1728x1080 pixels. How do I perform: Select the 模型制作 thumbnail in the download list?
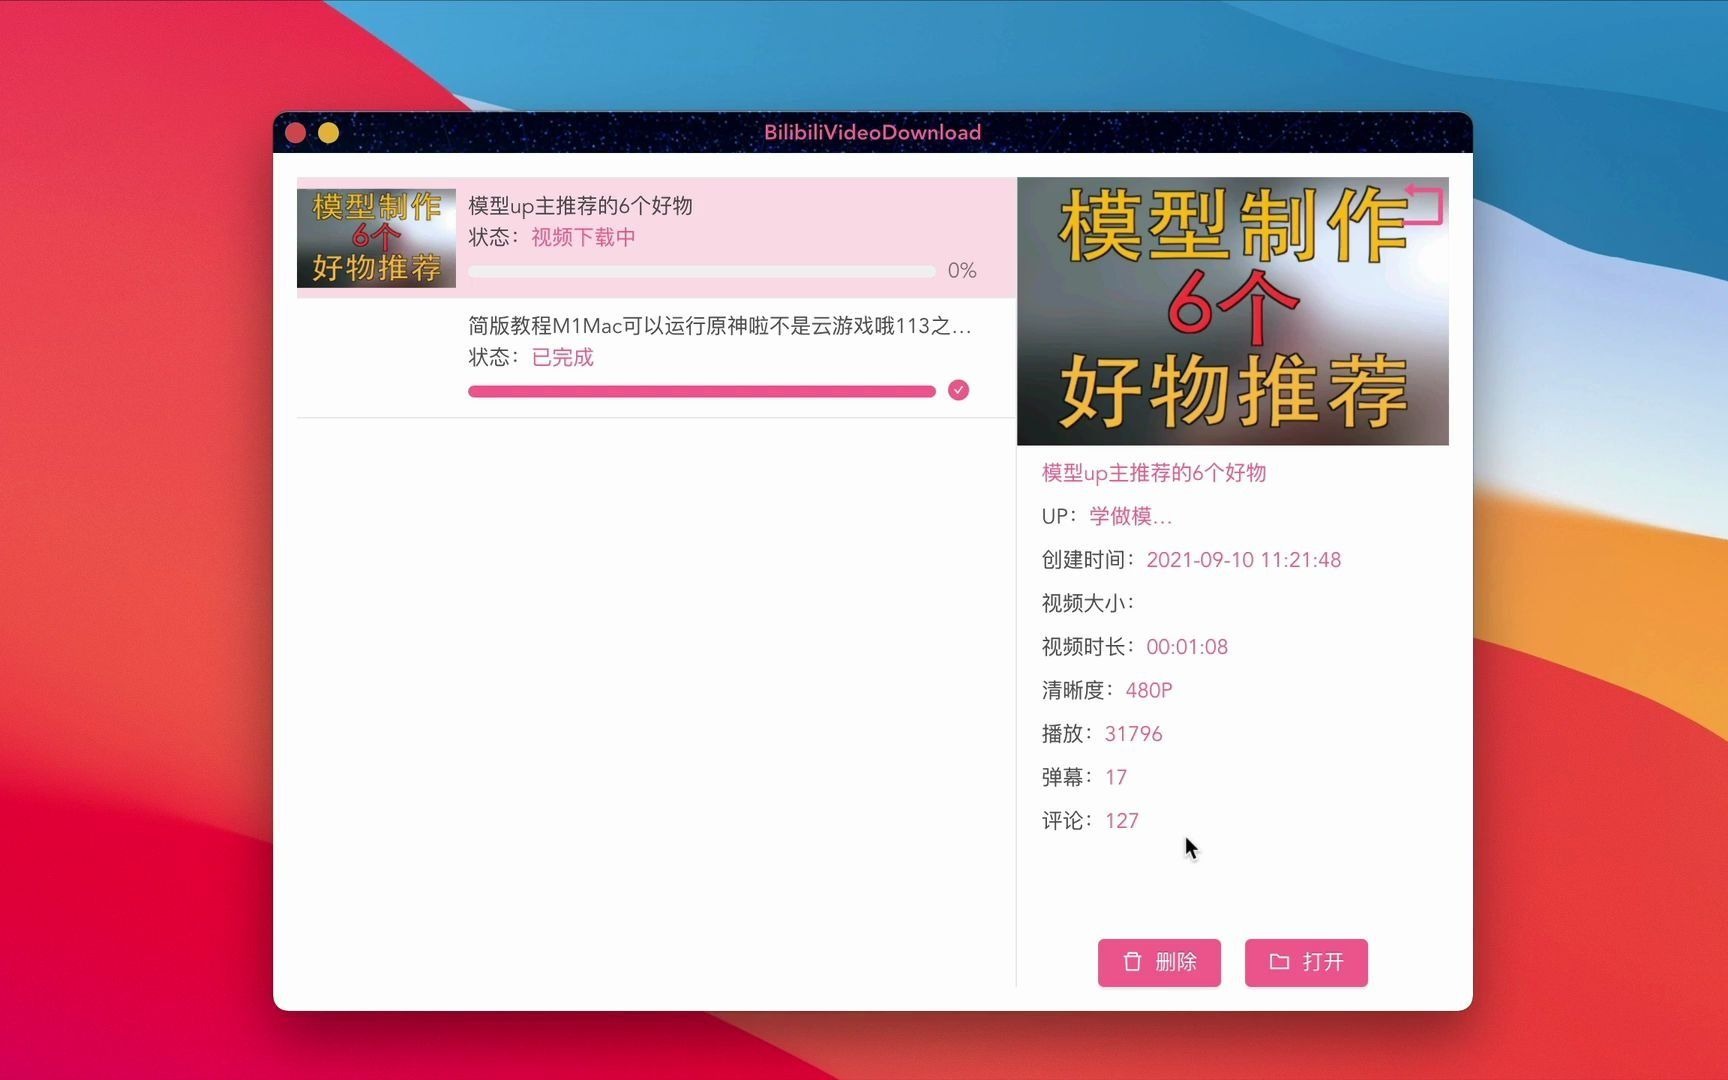coord(375,237)
